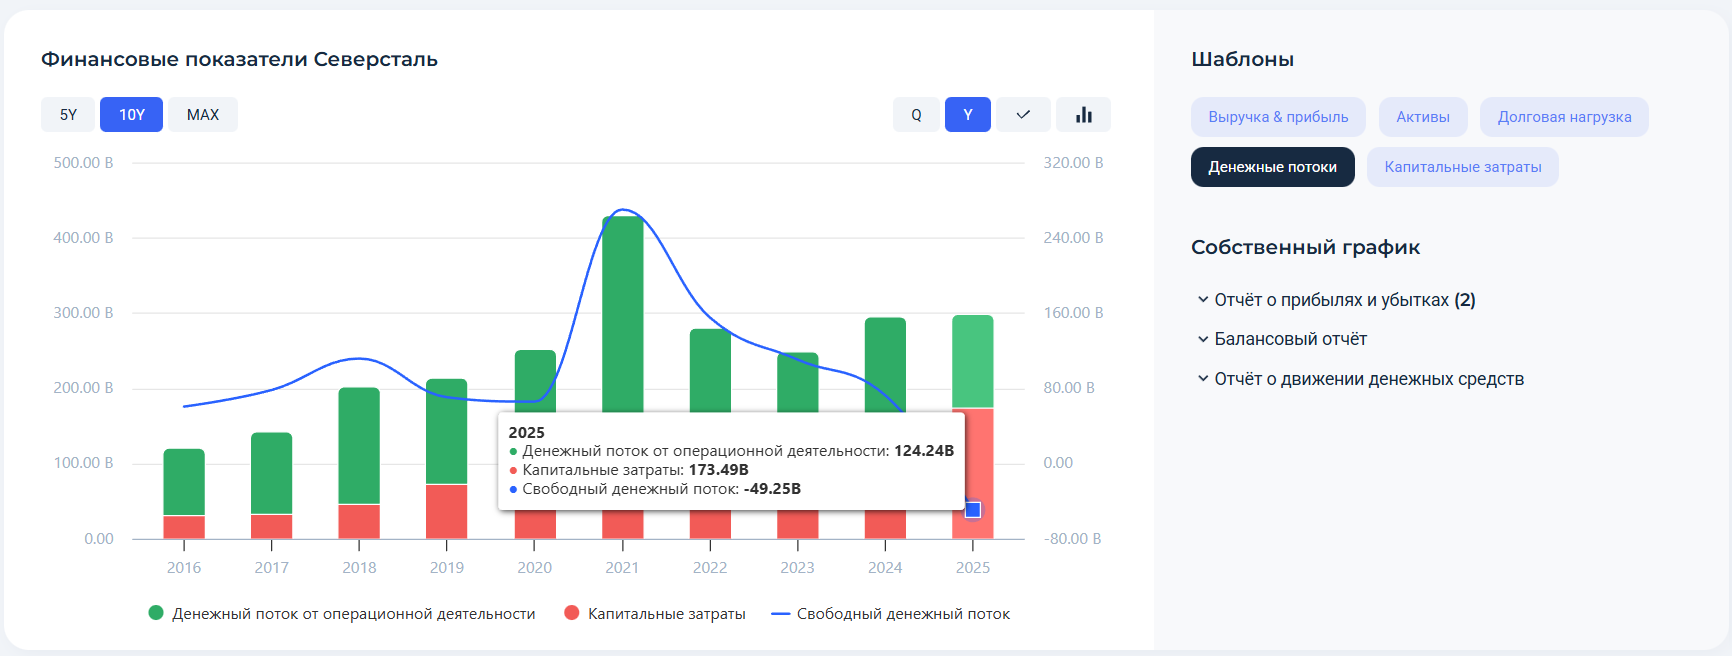Toggle capital expenditures legend red dot
Image resolution: width=1732 pixels, height=656 pixels.
[572, 613]
